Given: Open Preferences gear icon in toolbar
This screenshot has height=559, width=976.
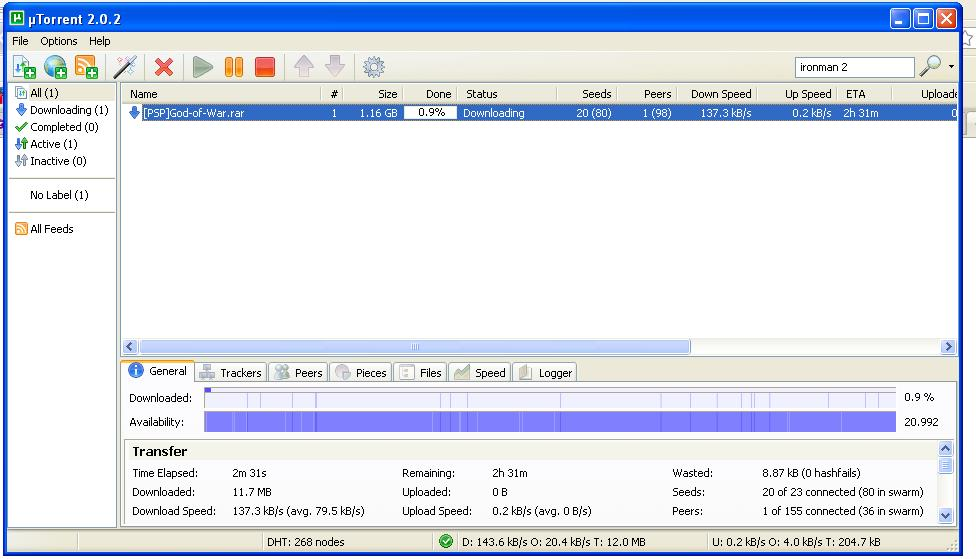Looking at the screenshot, I should point(373,67).
